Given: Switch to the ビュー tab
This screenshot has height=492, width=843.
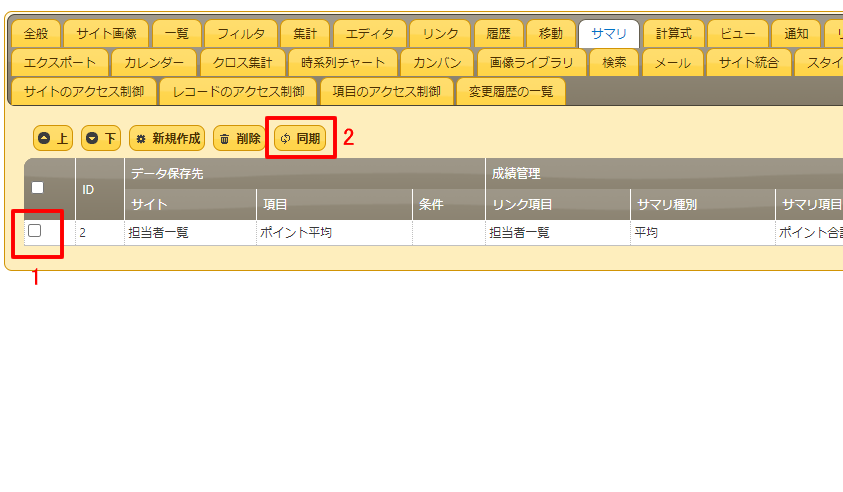Looking at the screenshot, I should click(738, 34).
